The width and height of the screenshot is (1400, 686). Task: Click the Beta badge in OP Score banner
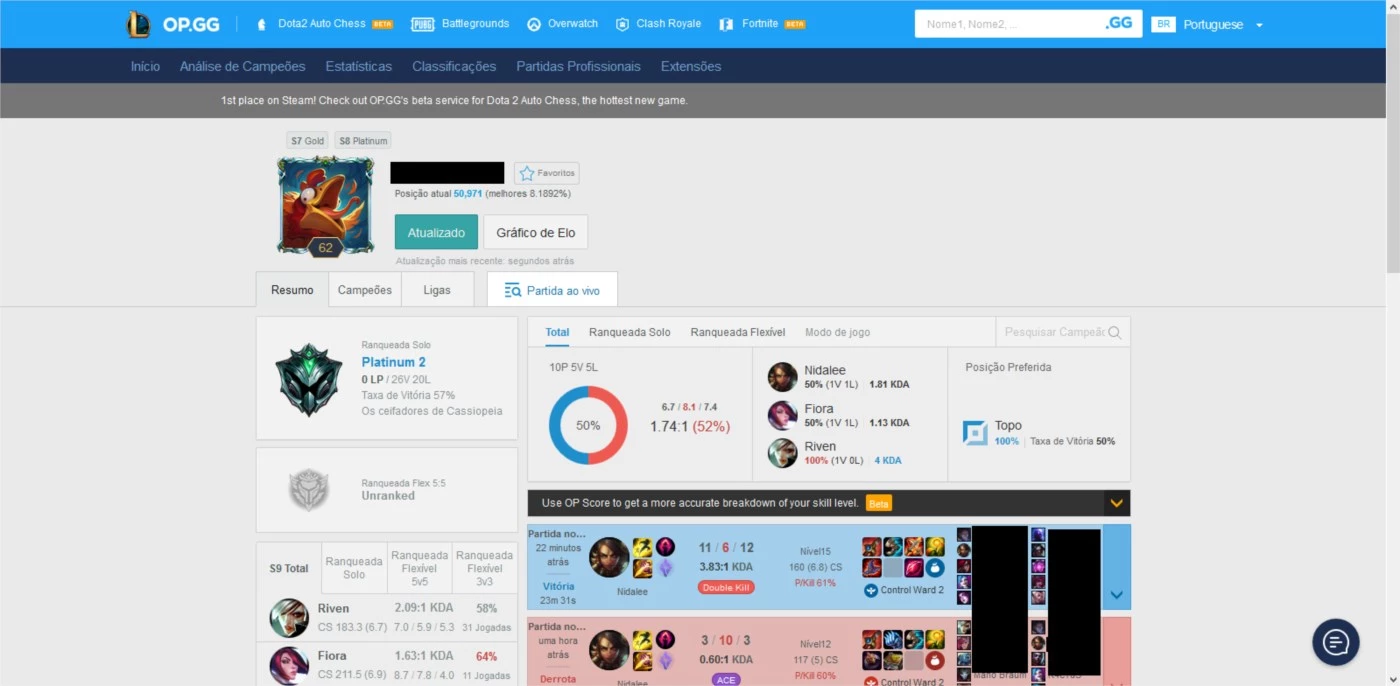(x=878, y=503)
